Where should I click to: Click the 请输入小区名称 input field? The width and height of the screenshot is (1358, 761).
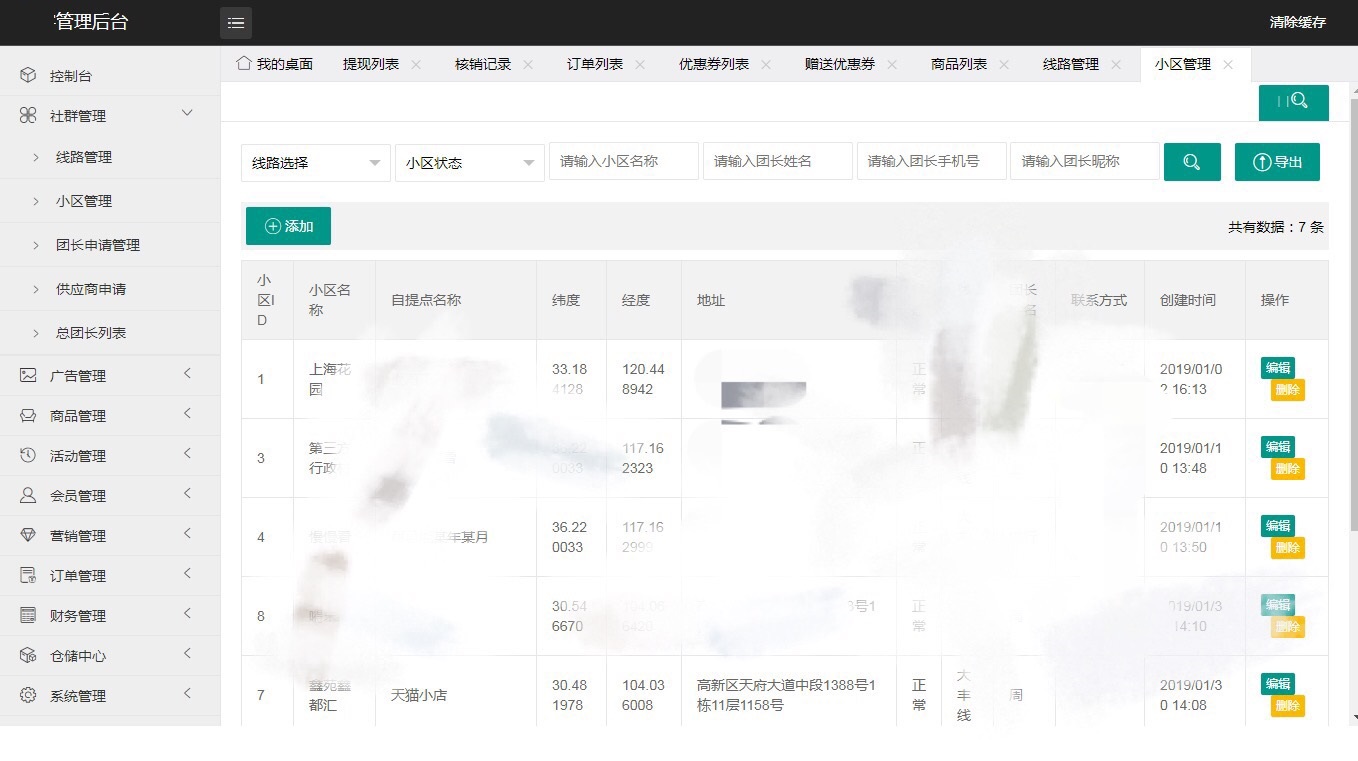[623, 161]
